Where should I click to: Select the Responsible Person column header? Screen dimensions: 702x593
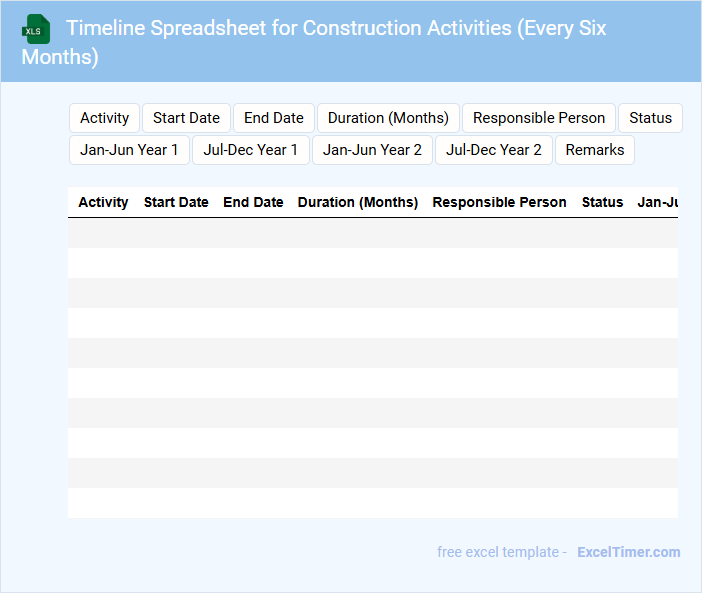pyautogui.click(x=499, y=202)
